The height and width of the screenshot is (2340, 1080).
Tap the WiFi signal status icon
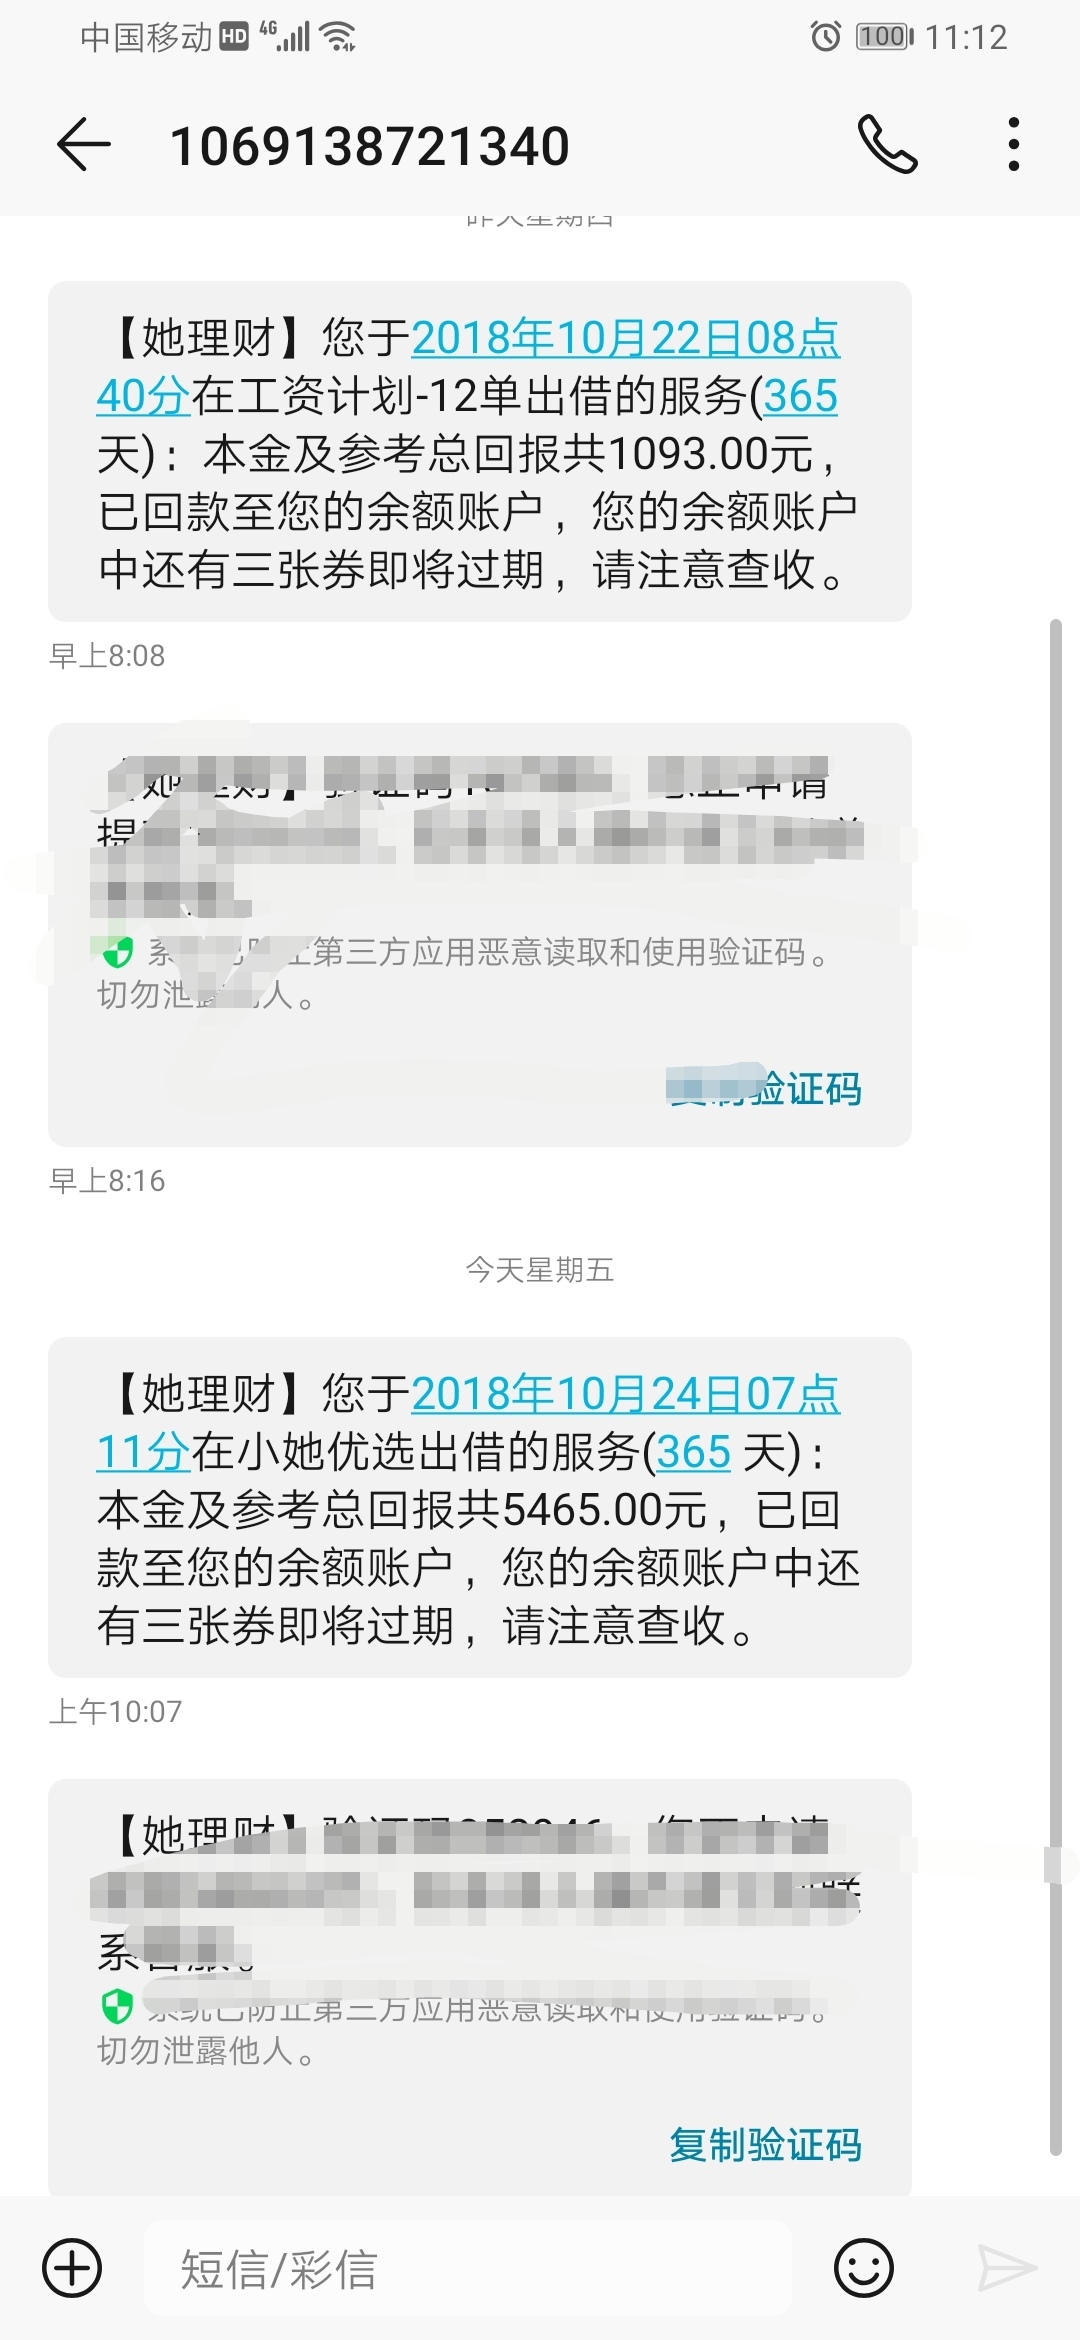click(338, 37)
